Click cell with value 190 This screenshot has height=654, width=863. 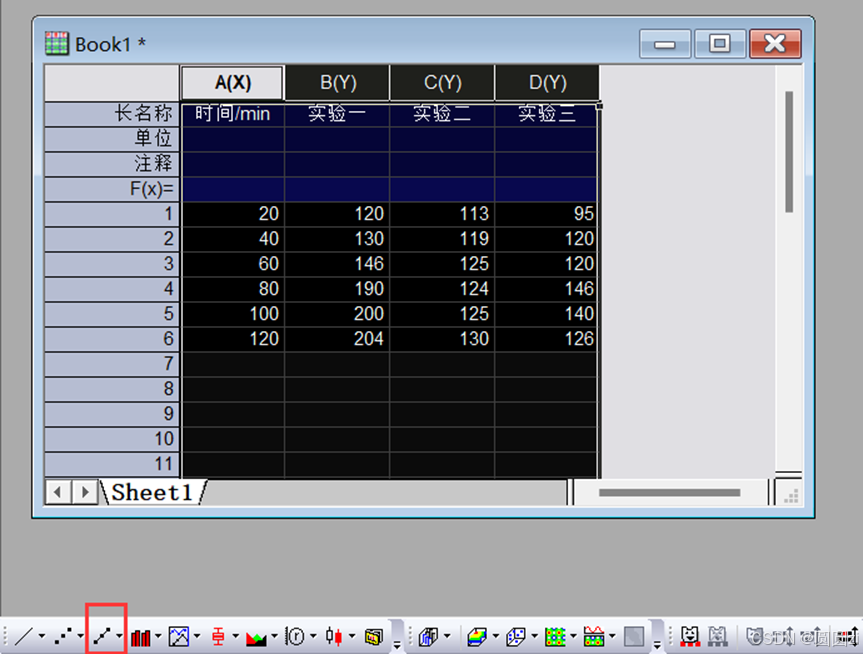[x=337, y=289]
